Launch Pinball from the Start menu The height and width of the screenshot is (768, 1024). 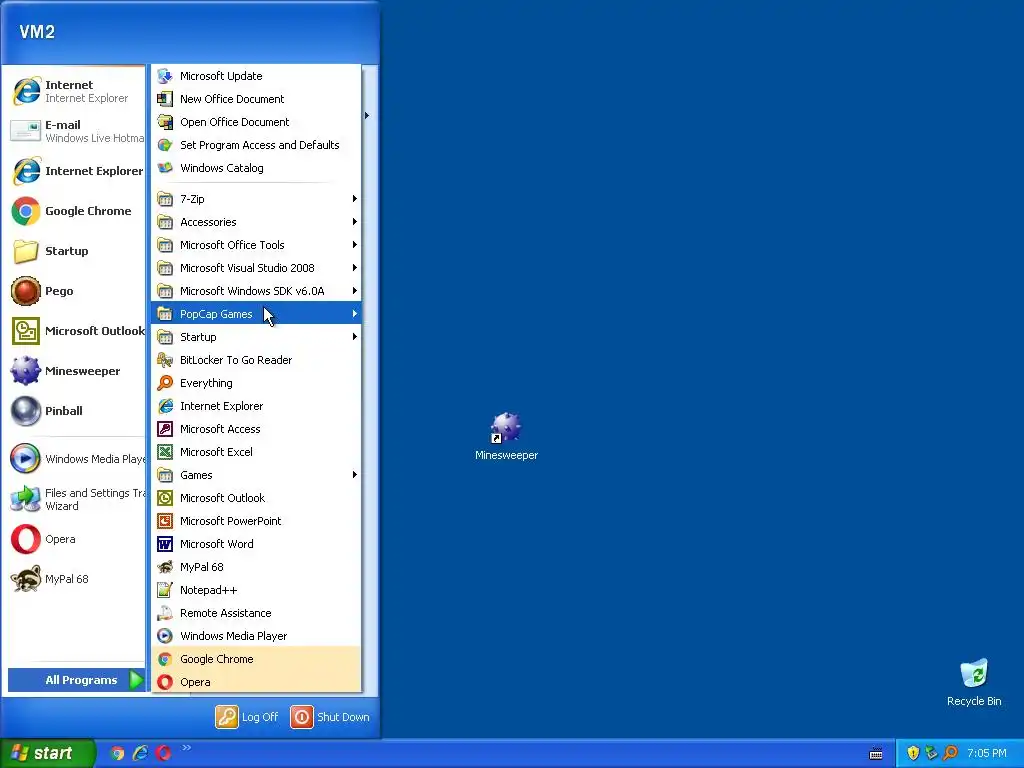tap(76, 411)
